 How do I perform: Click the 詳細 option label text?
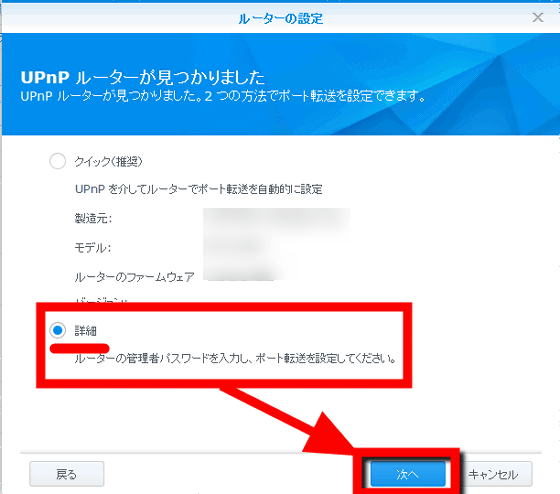(85, 331)
